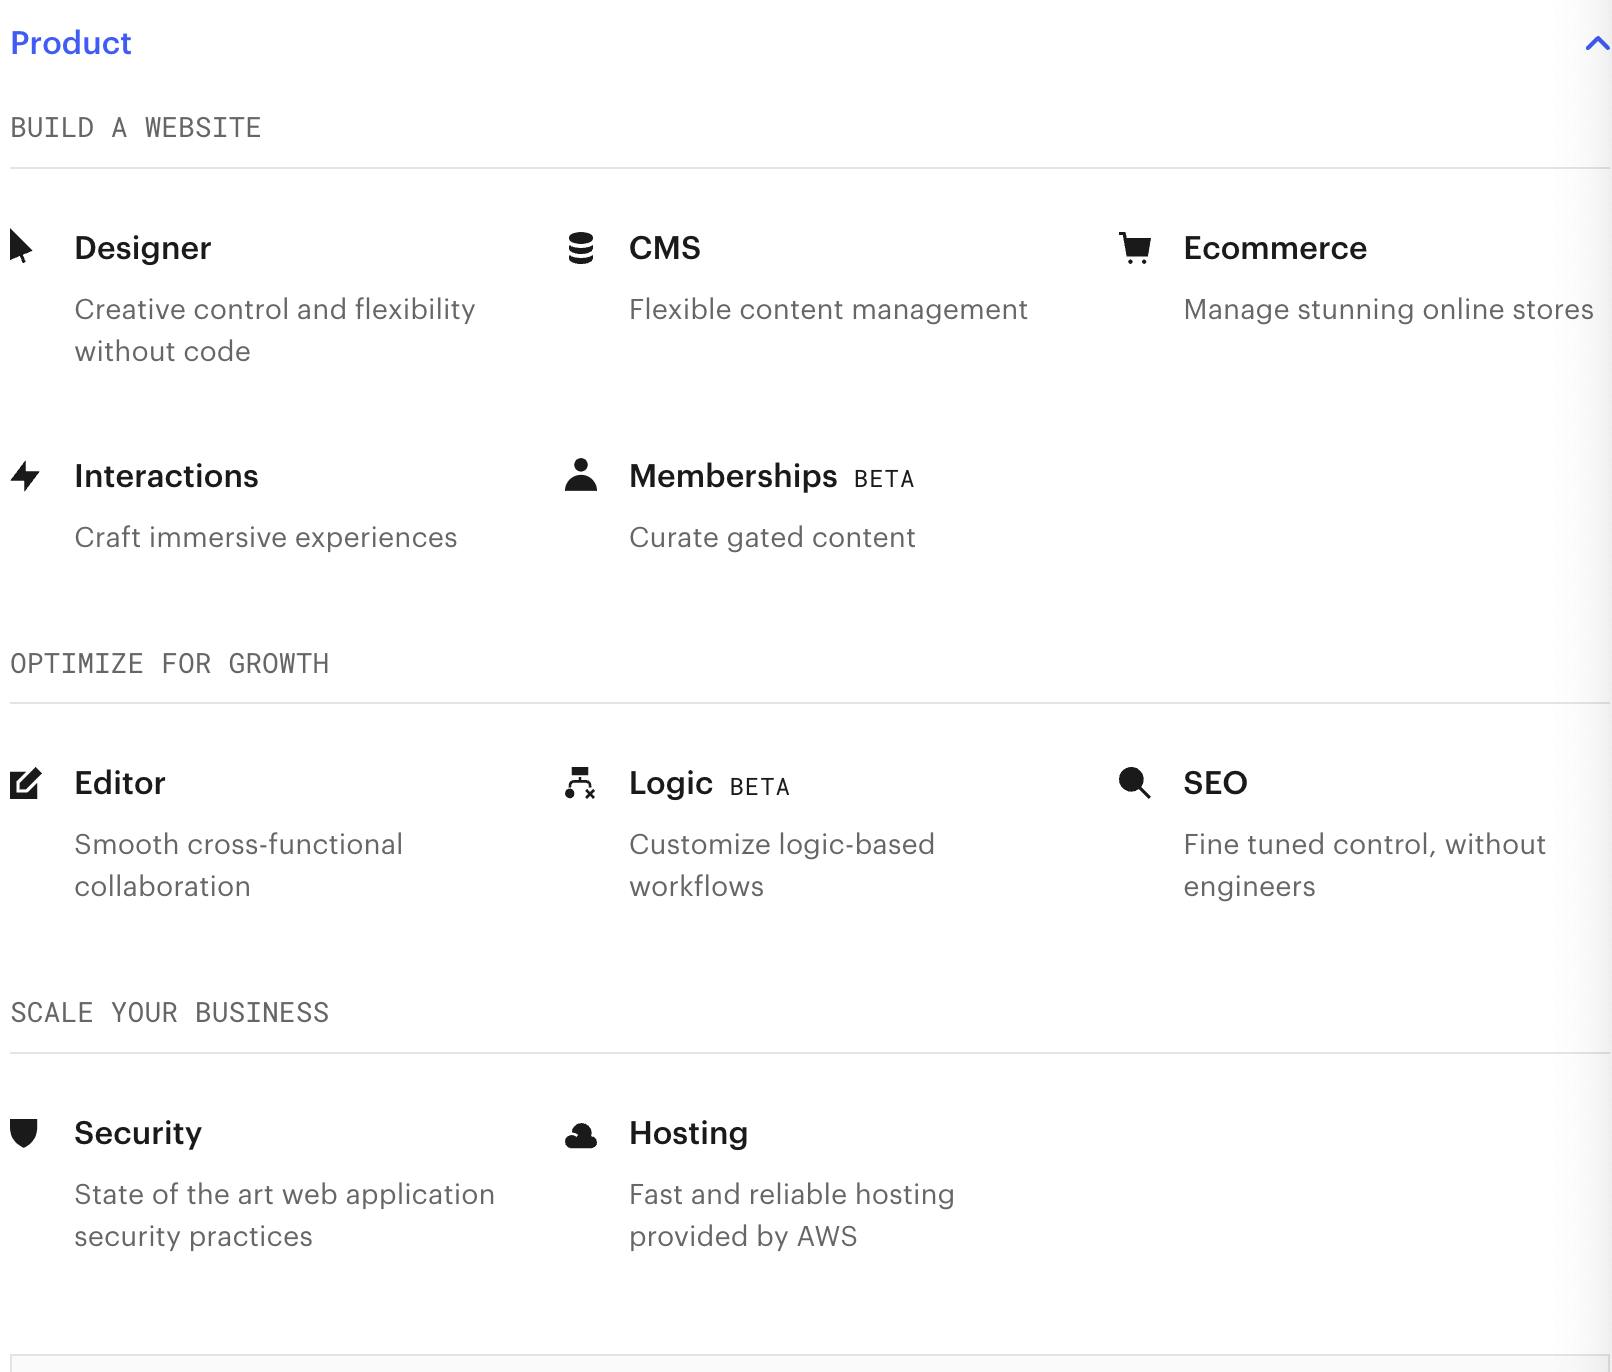The image size is (1612, 1372).
Task: Click the Editor pencil icon
Action: [25, 783]
